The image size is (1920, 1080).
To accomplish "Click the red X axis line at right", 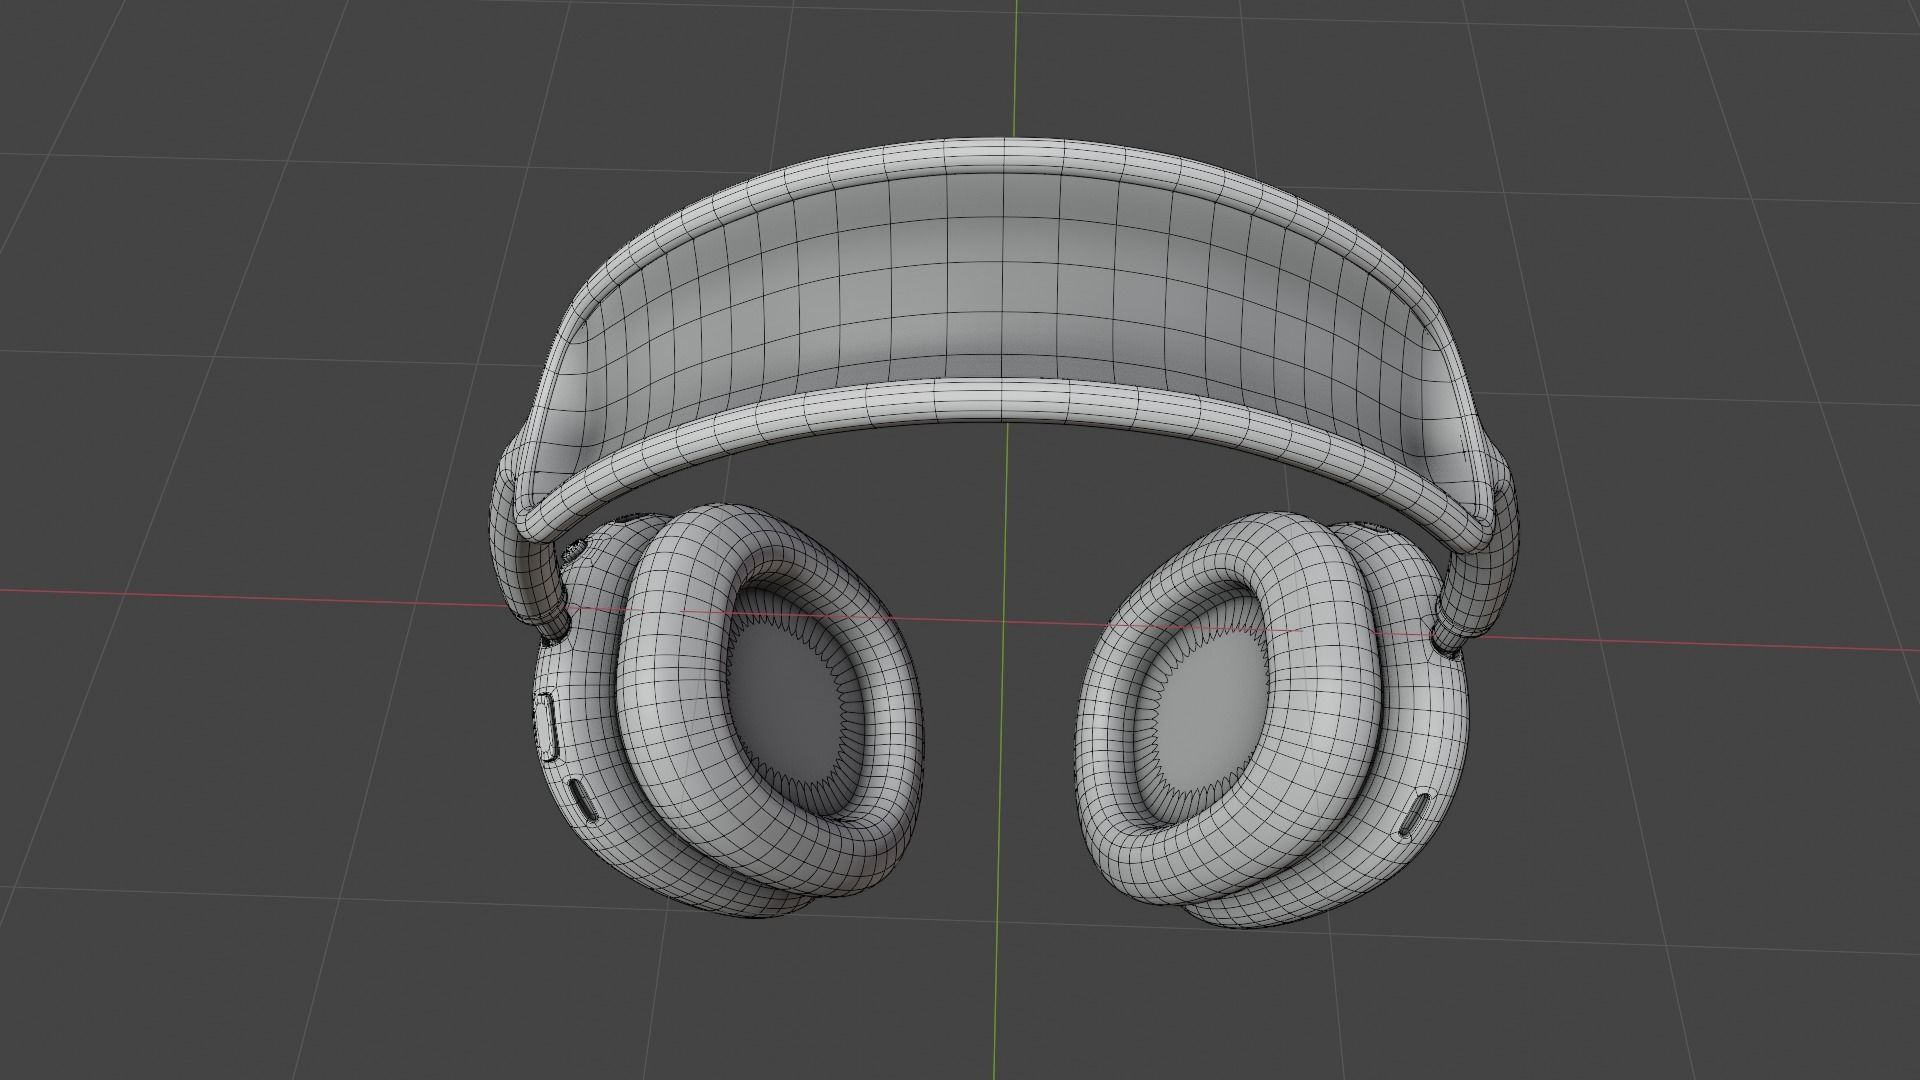I will [x=1700, y=643].
